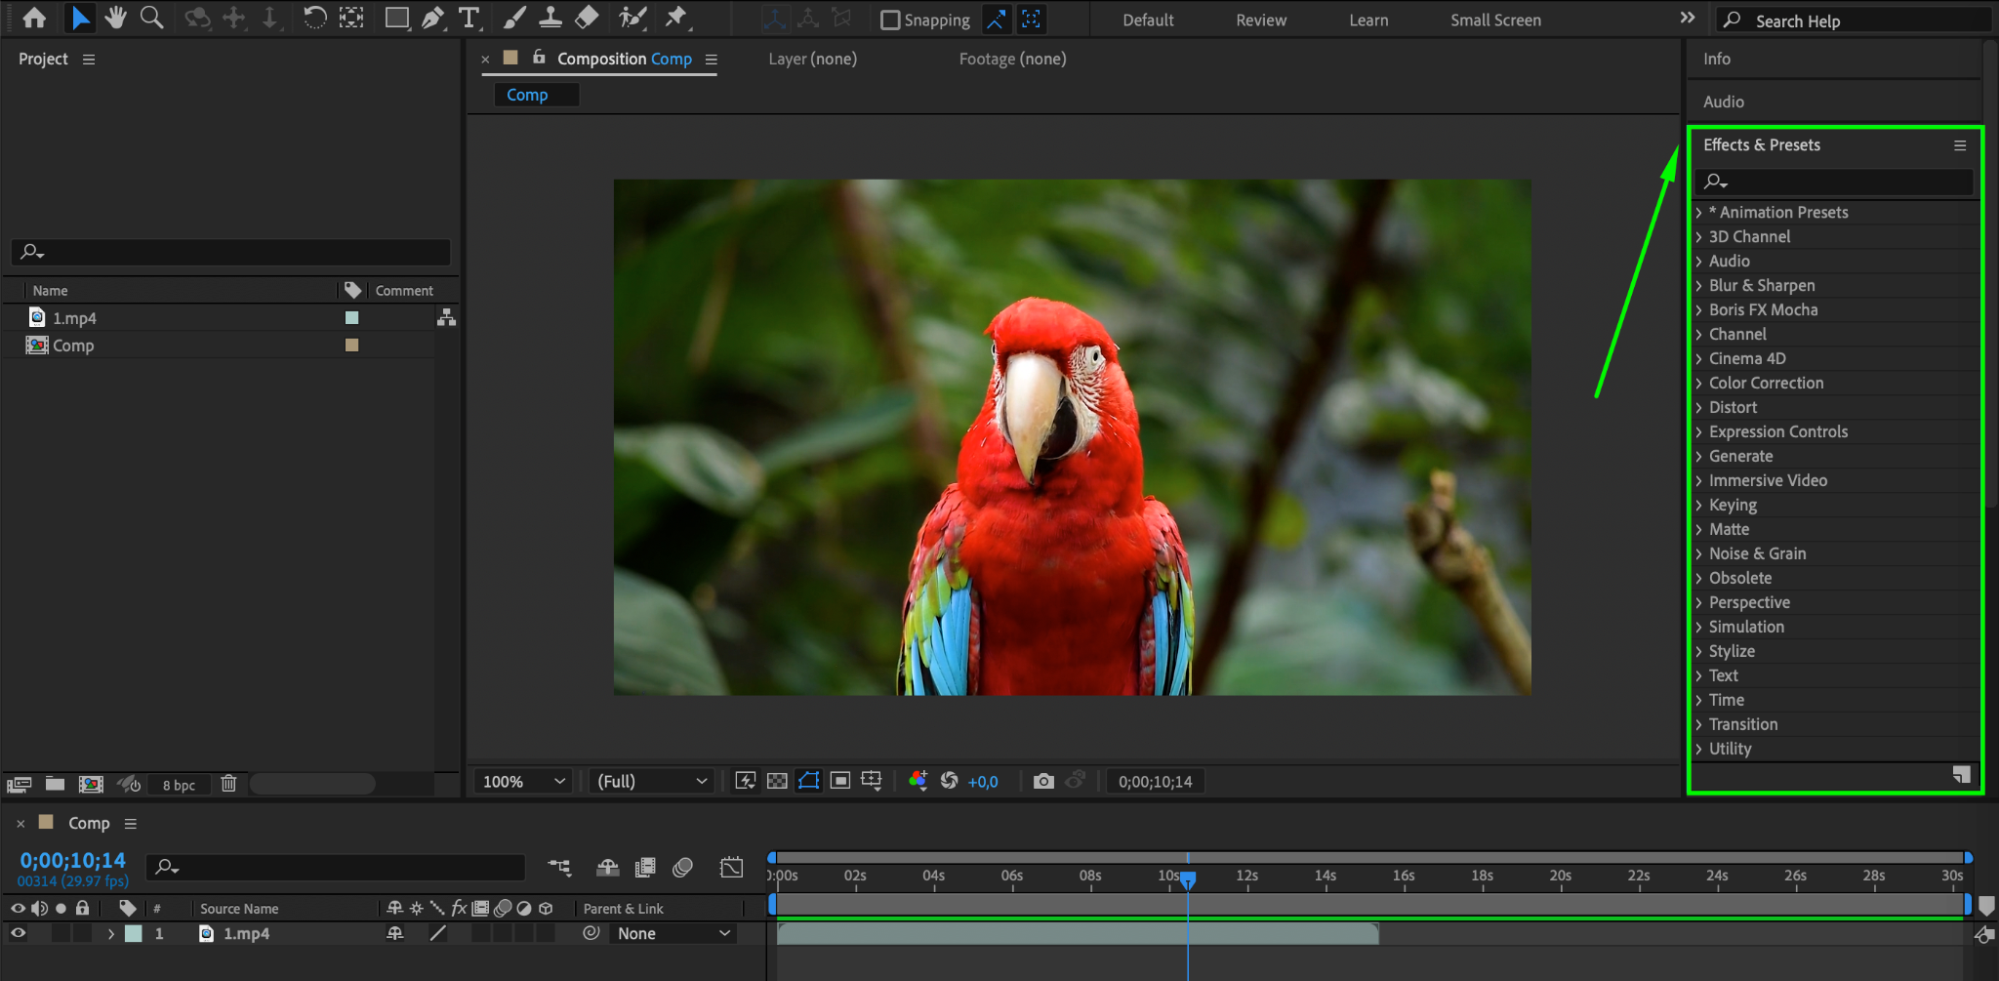Select the Hand tool

tap(116, 18)
